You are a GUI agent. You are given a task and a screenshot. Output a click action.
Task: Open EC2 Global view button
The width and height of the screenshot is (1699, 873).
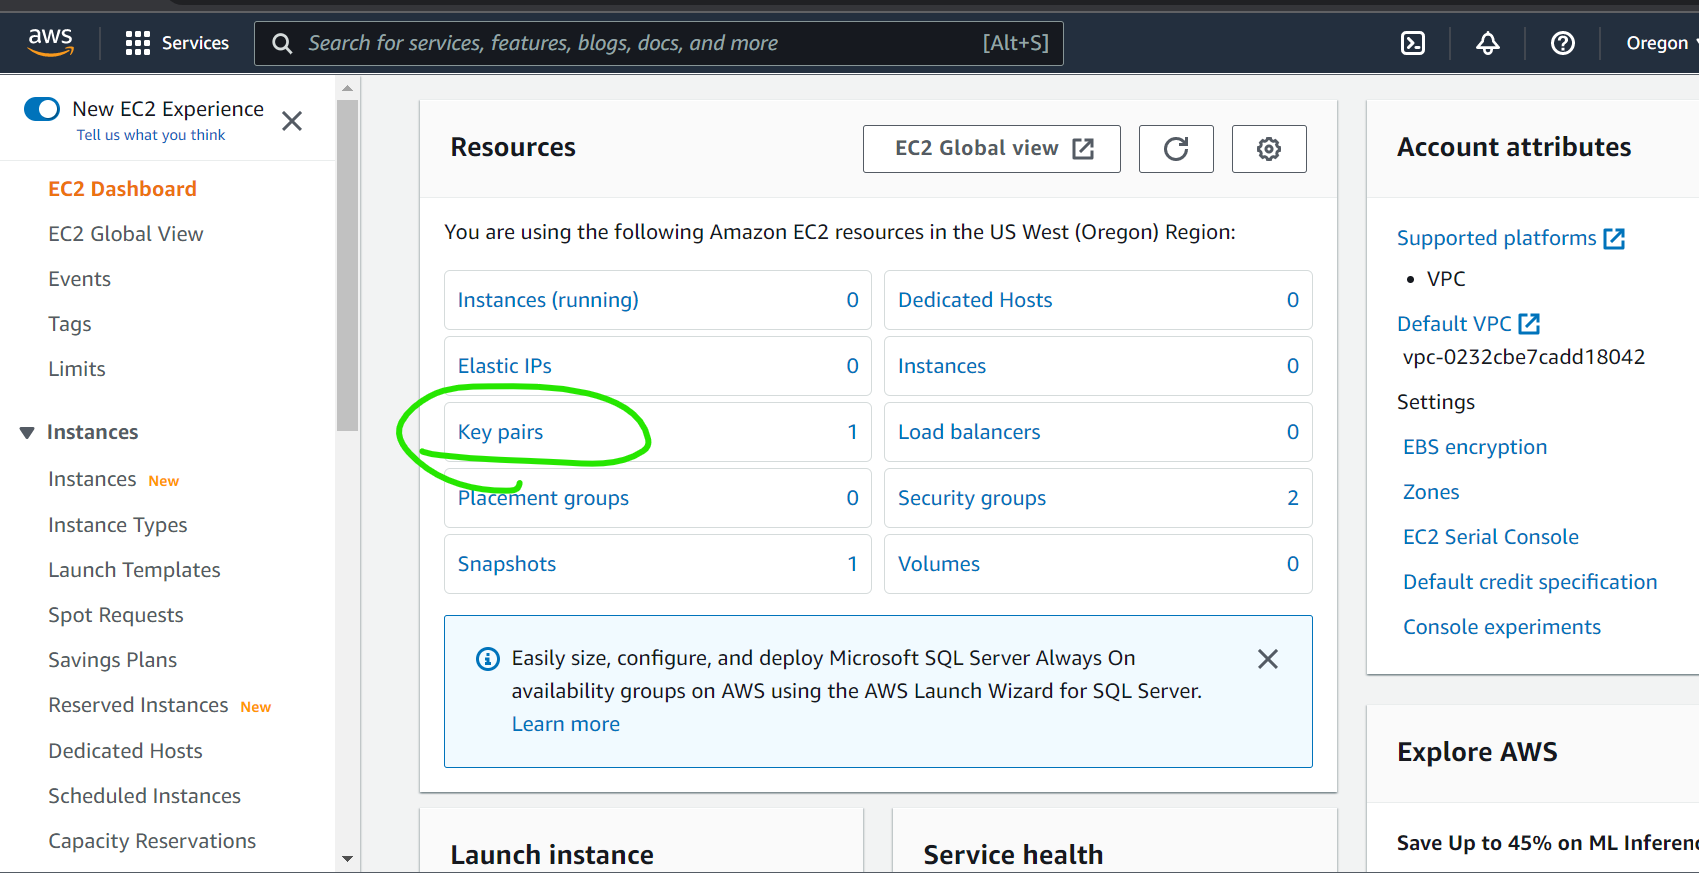(992, 149)
